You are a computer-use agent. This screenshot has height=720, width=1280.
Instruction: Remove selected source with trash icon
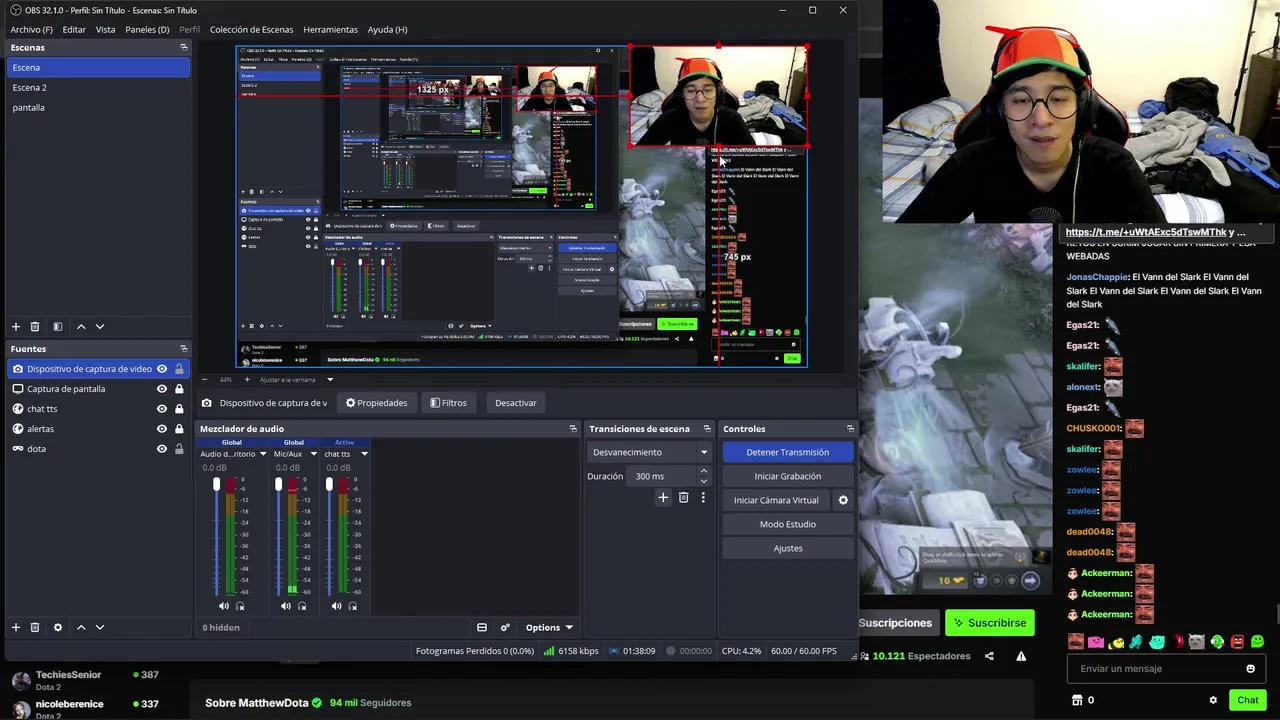(35, 627)
